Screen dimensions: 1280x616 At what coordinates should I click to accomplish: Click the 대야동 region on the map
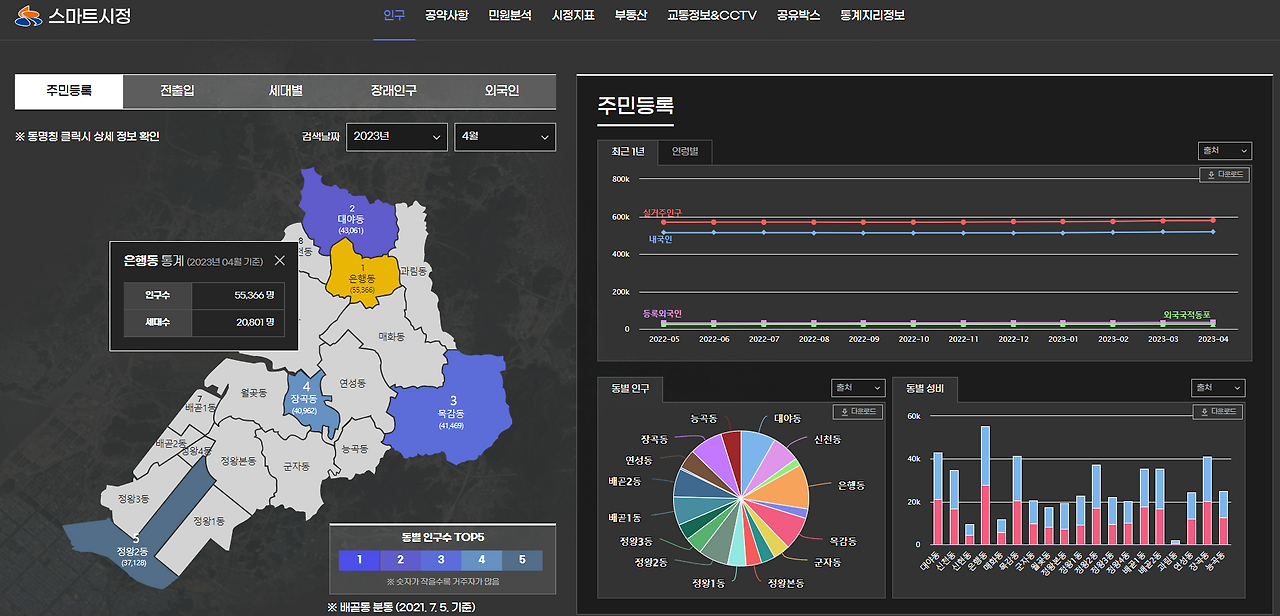tap(350, 215)
